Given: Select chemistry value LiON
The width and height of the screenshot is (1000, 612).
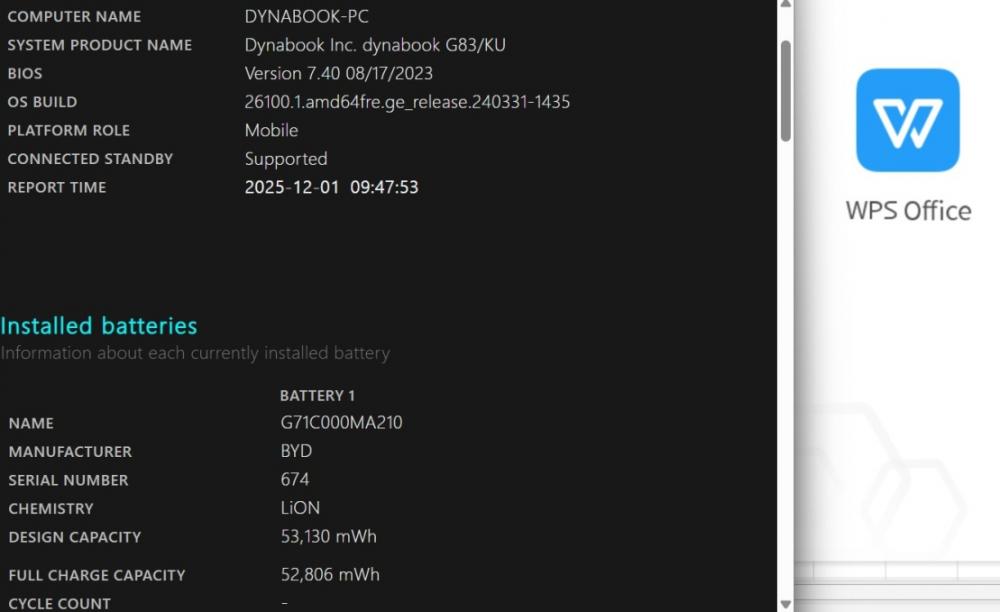Looking at the screenshot, I should (x=300, y=508).
